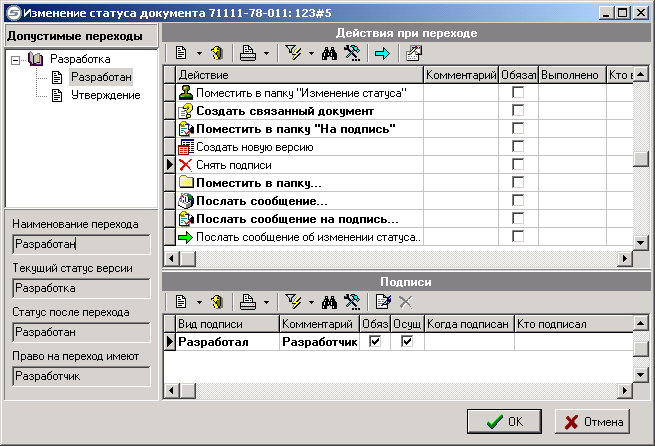Screen dimensions: 655x446
Task: Click printer icon in the actions toolbar
Action: point(251,52)
